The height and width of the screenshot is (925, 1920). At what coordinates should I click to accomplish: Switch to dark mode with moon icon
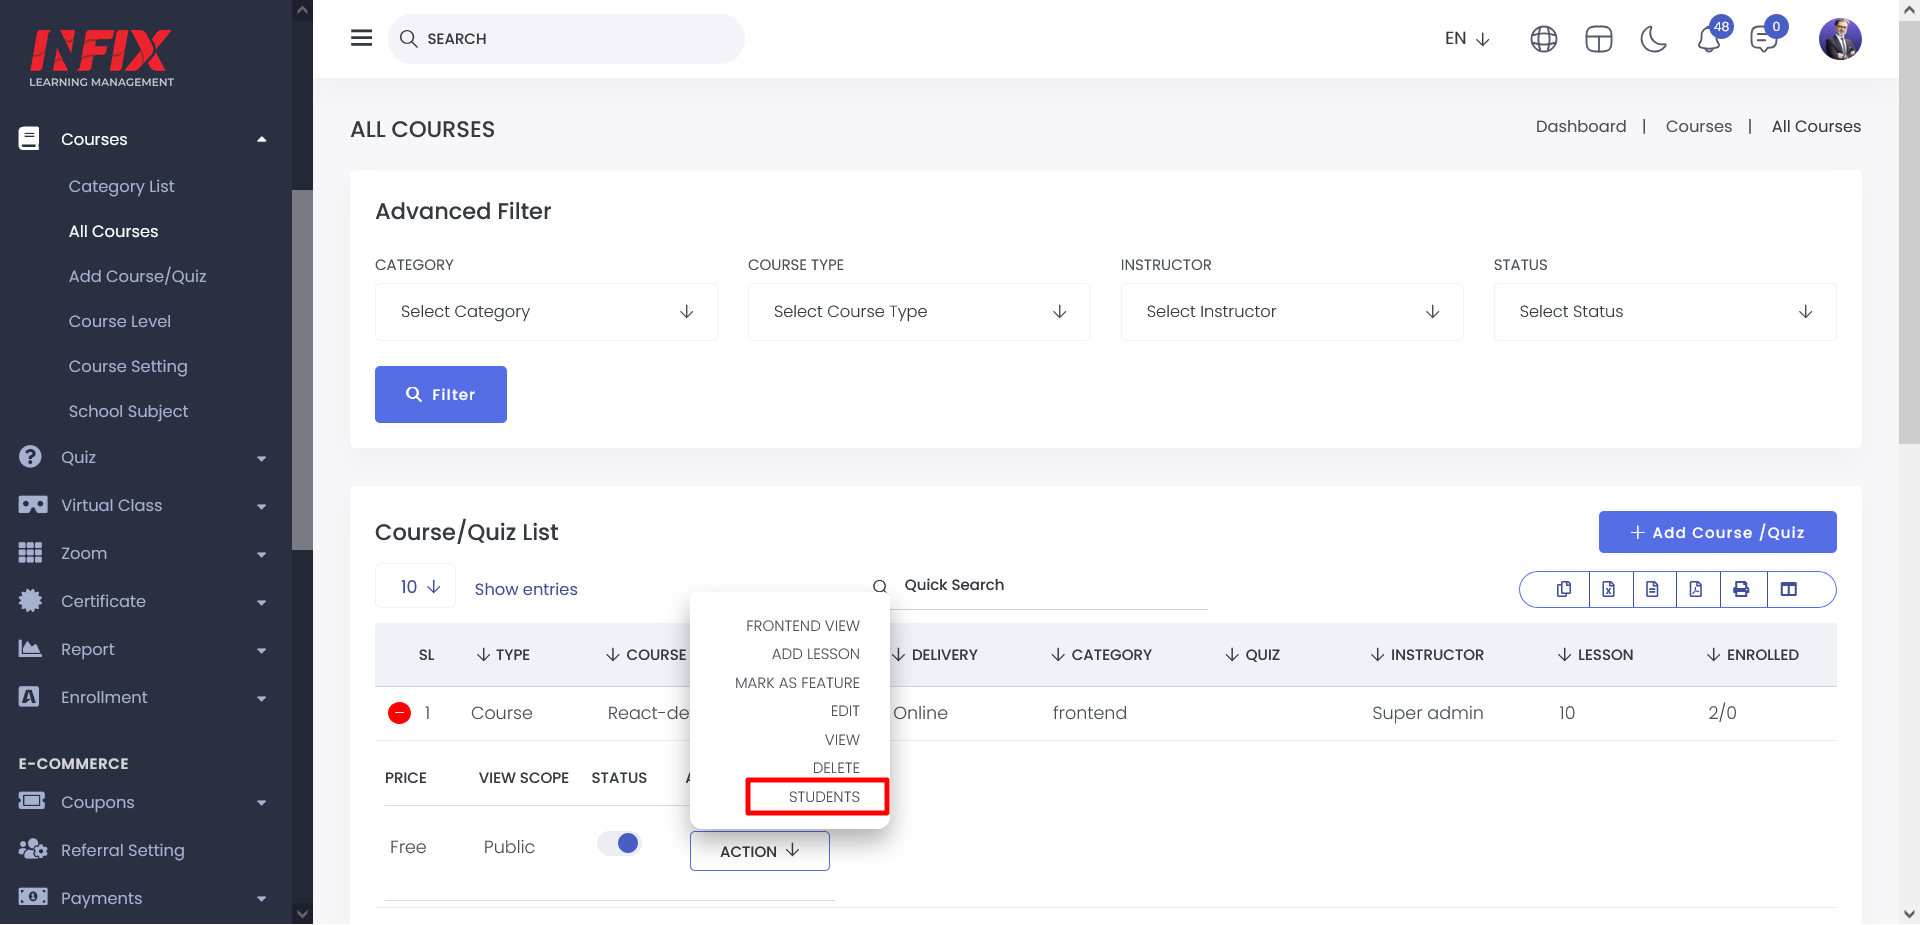click(x=1653, y=40)
